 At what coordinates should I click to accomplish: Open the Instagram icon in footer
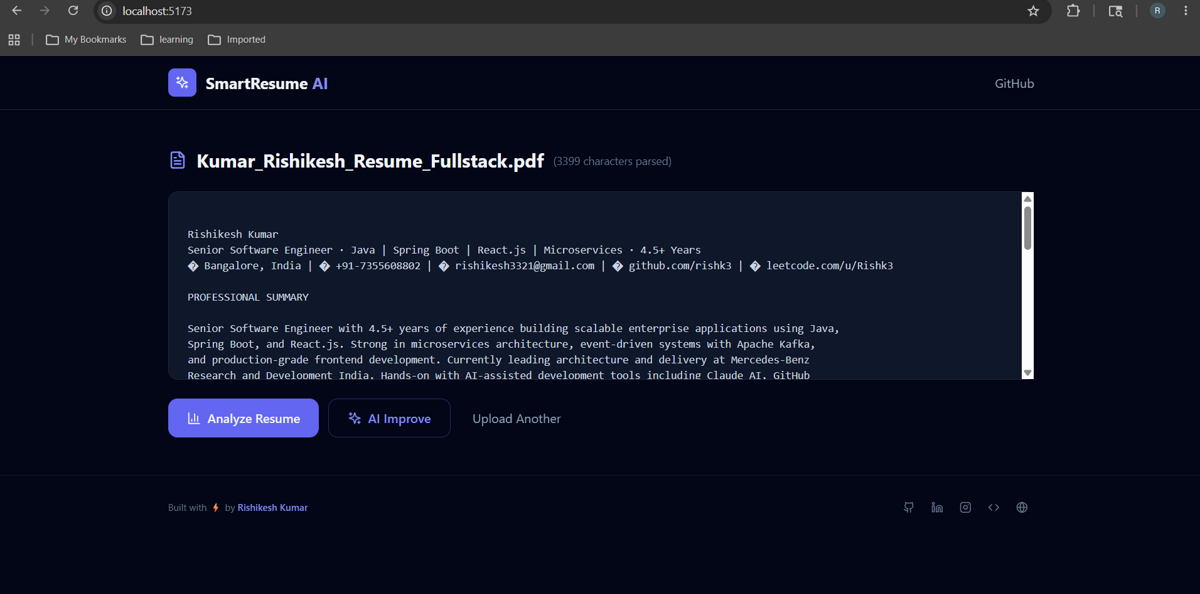click(x=965, y=508)
